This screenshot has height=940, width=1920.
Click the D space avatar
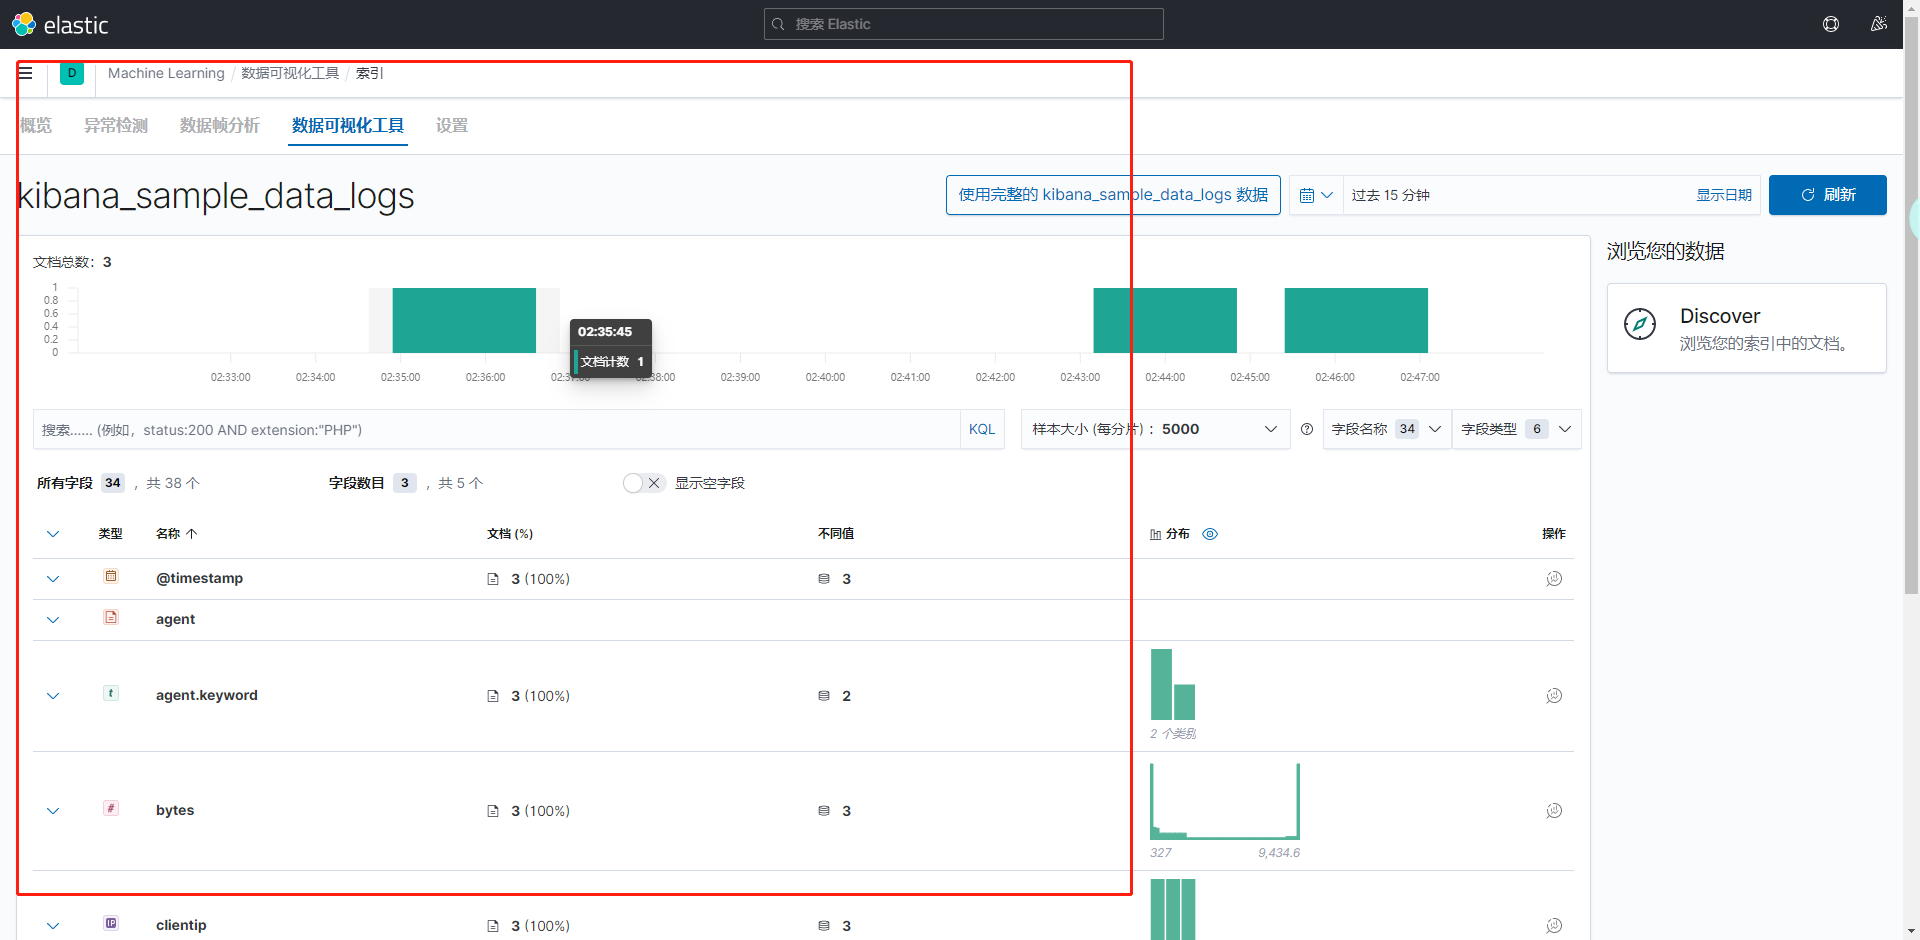(x=72, y=73)
